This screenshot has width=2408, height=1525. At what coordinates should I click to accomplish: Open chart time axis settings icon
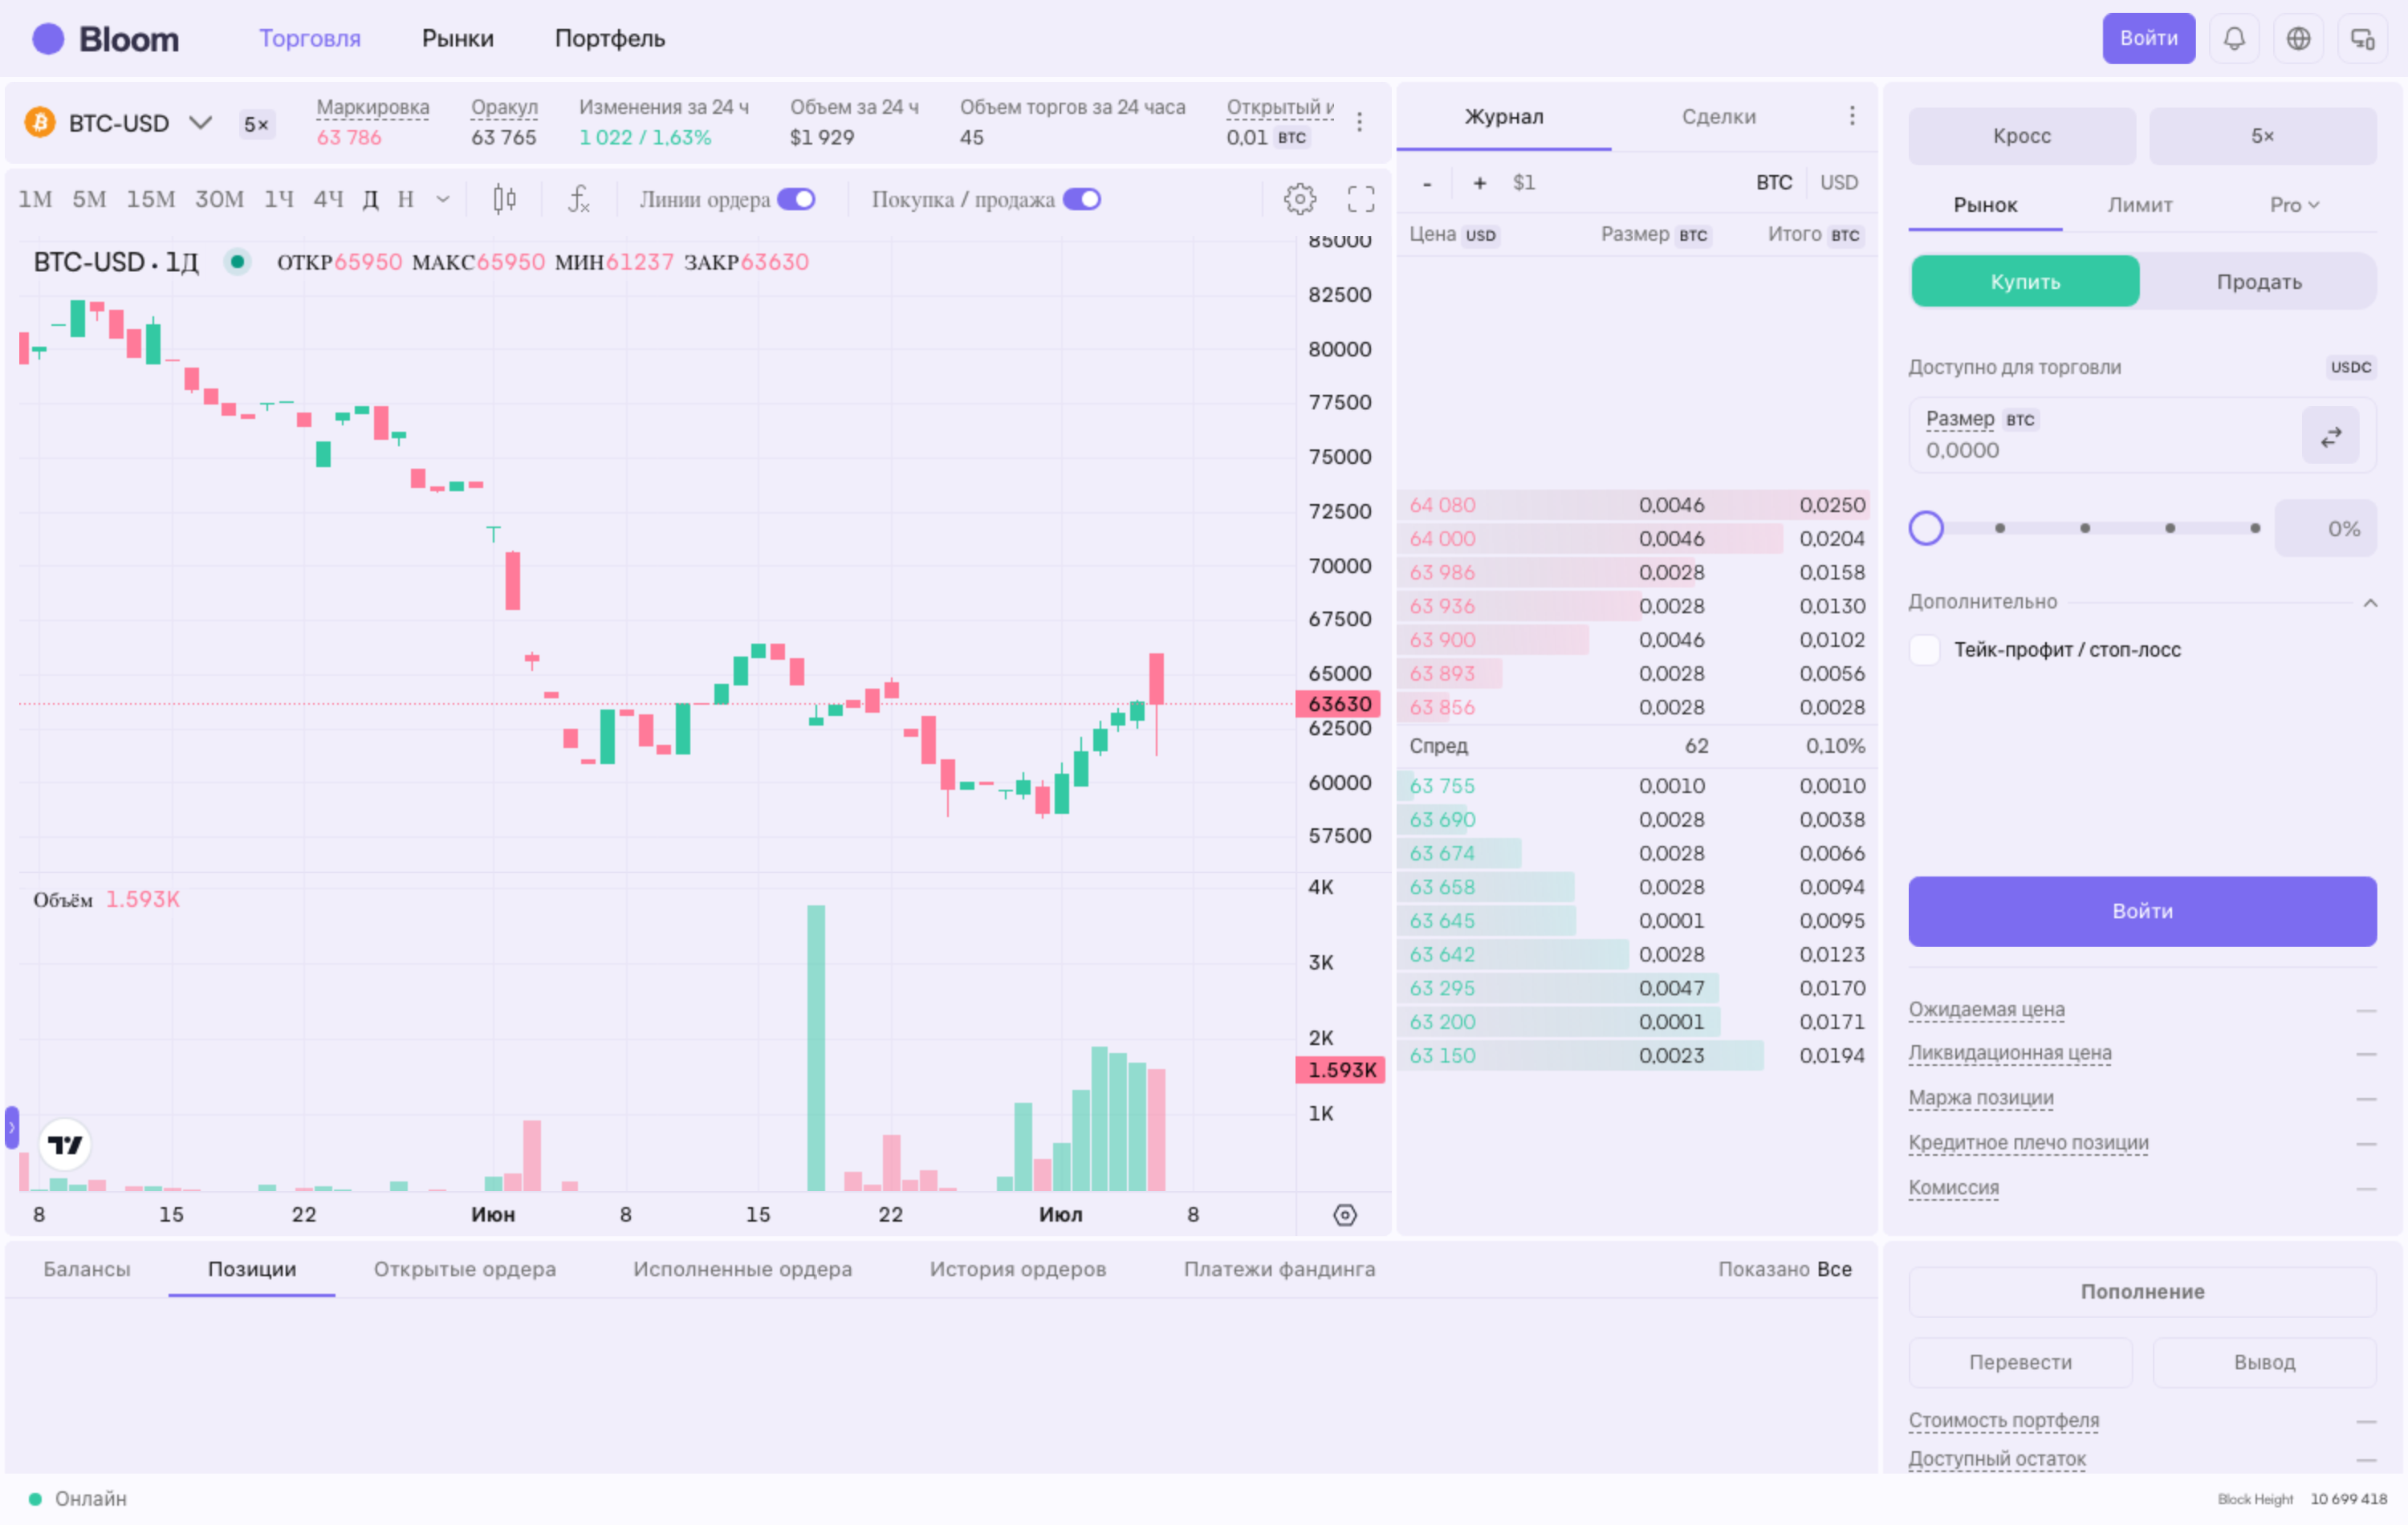pyautogui.click(x=1345, y=1215)
